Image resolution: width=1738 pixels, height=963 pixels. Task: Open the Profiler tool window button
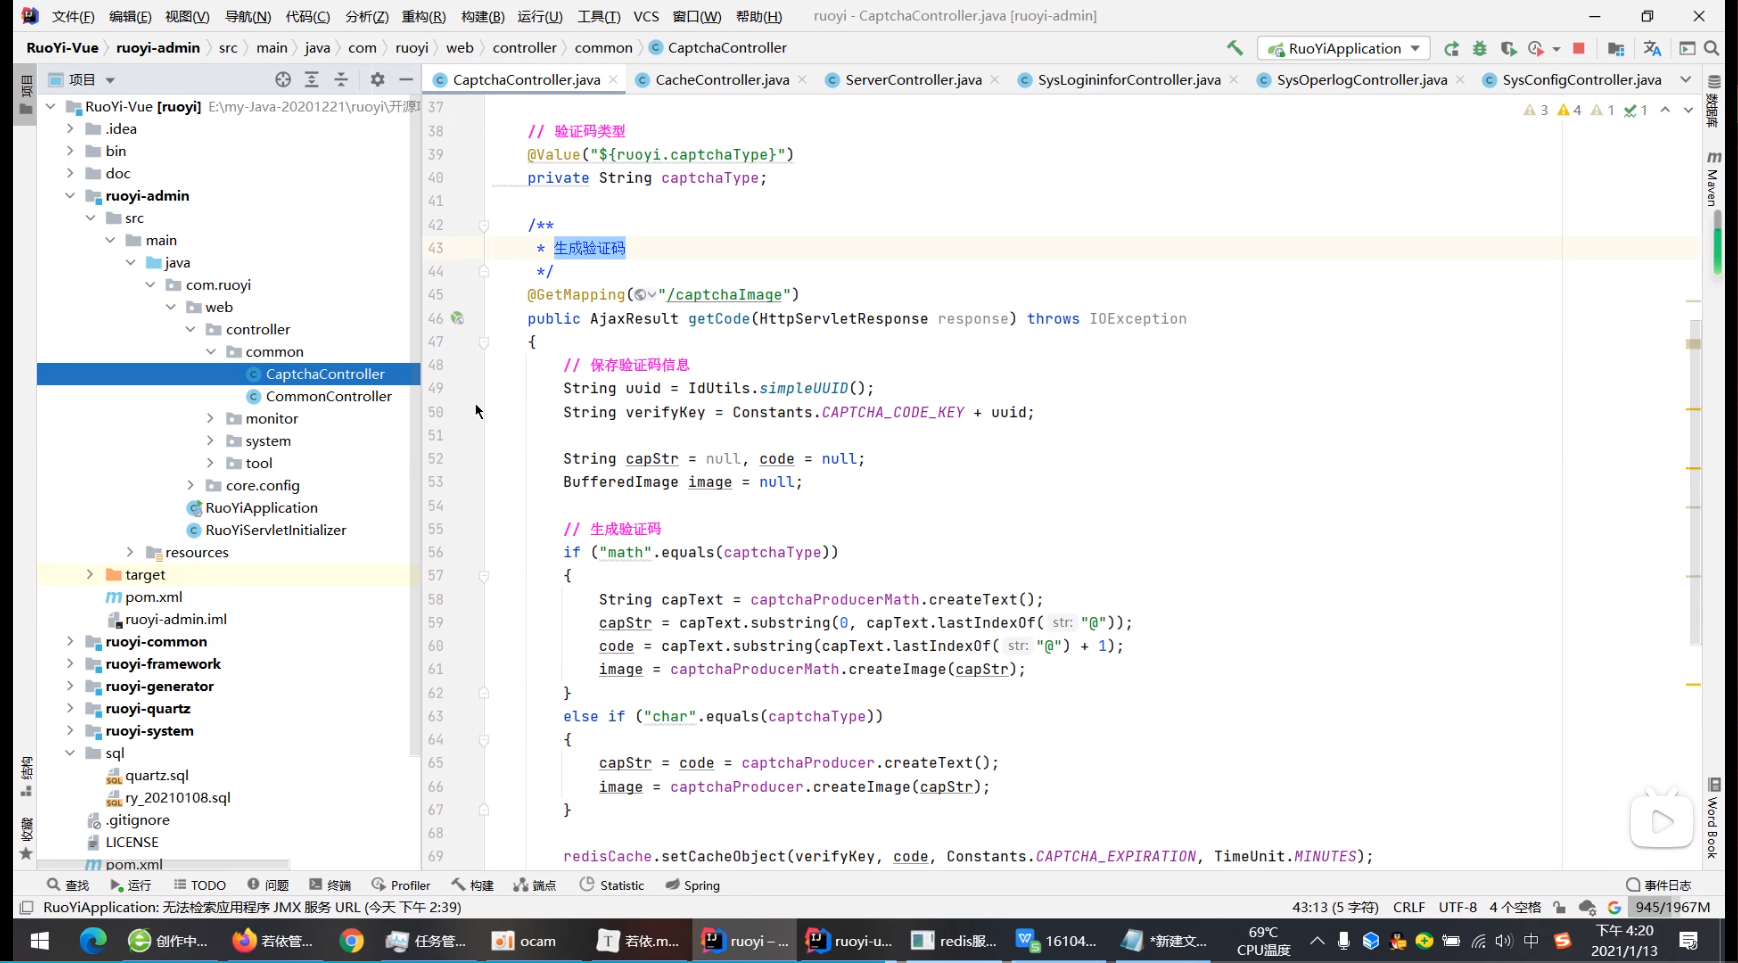click(401, 885)
